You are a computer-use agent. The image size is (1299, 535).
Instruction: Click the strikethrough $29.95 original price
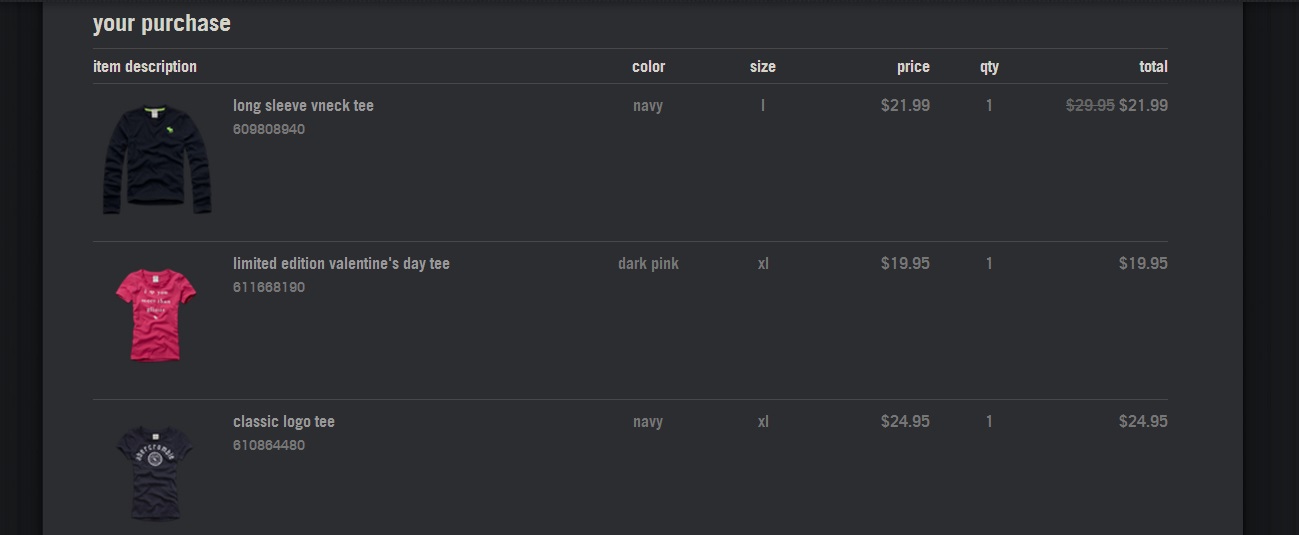point(1090,105)
